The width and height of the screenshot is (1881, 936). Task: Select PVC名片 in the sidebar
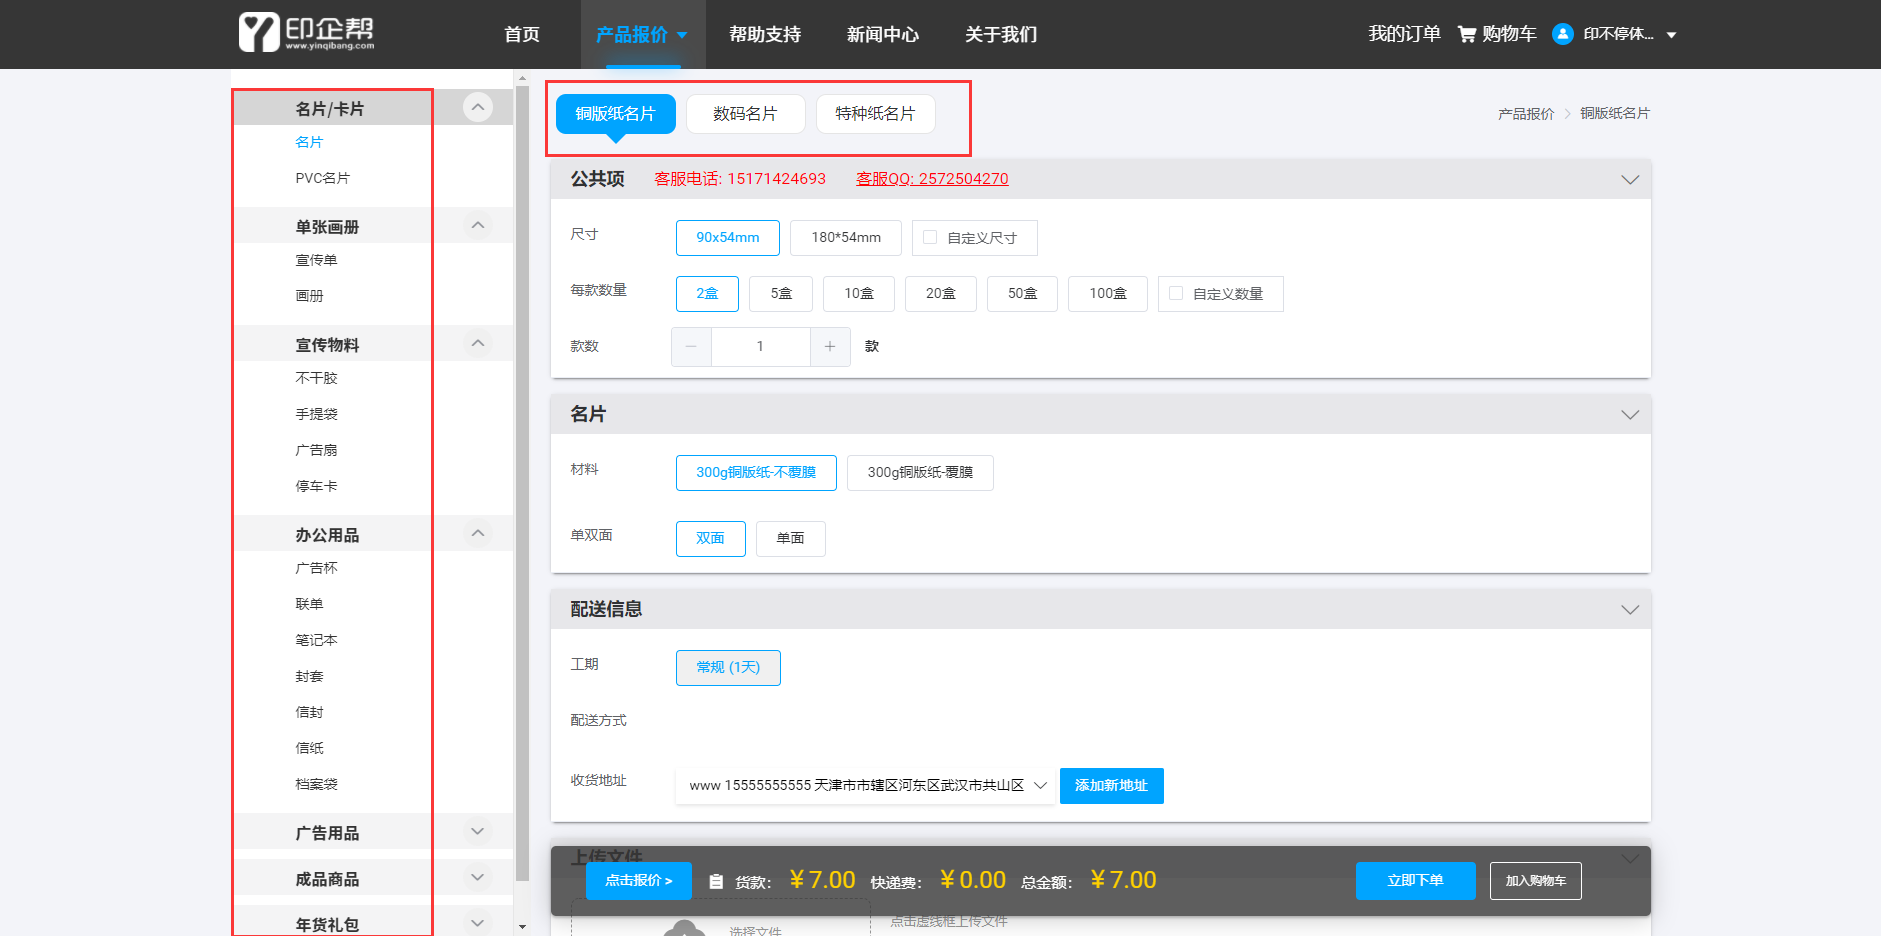click(322, 178)
